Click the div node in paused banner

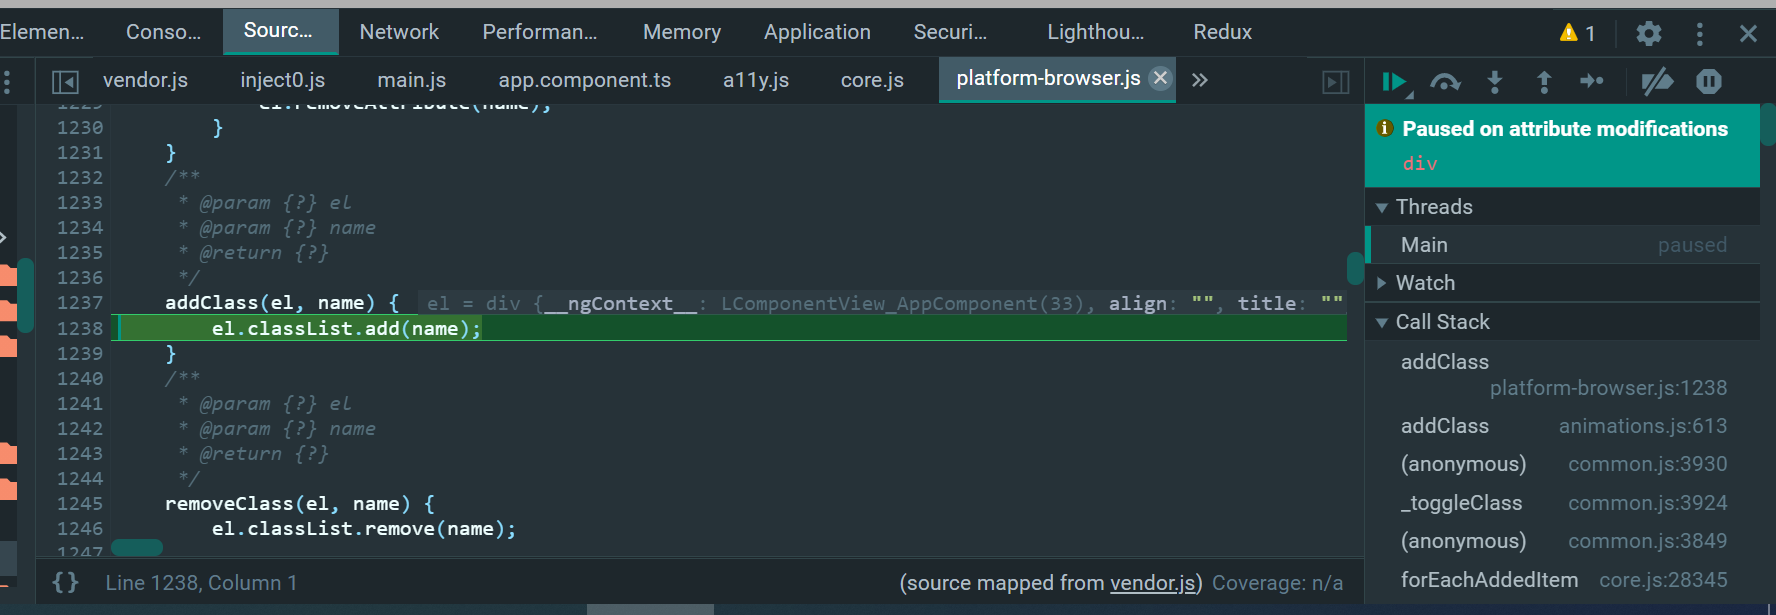tap(1420, 163)
